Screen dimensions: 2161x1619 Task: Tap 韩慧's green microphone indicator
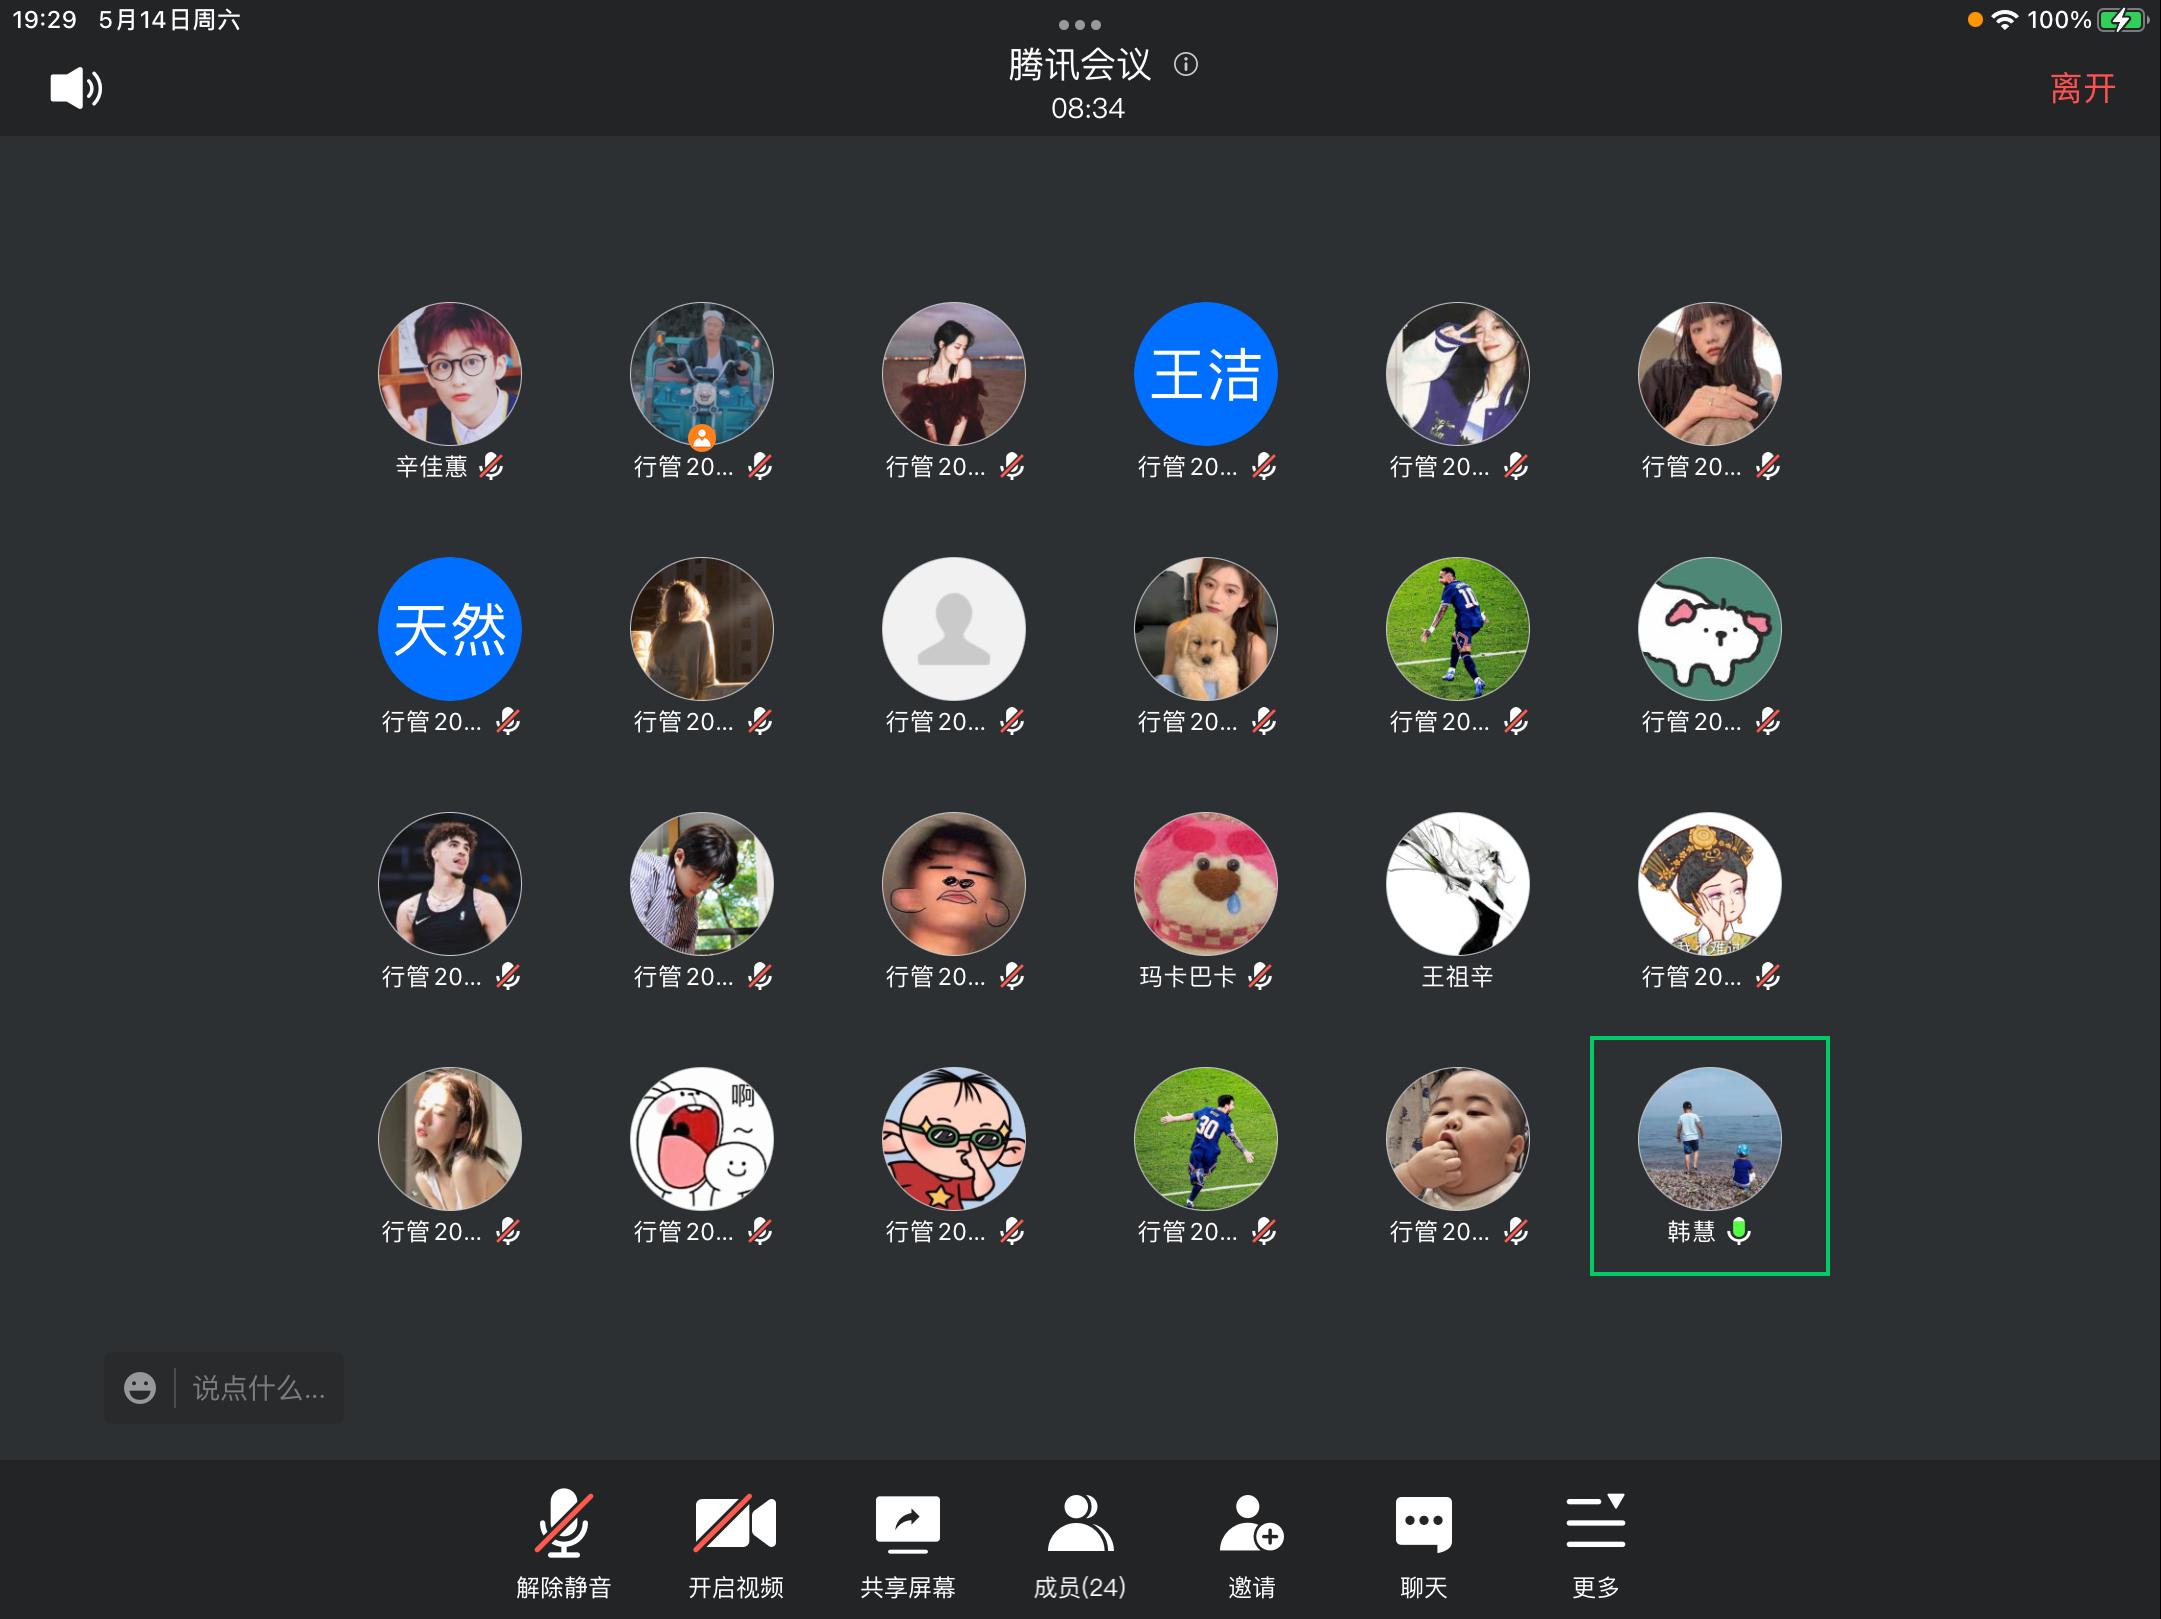tap(1739, 1231)
